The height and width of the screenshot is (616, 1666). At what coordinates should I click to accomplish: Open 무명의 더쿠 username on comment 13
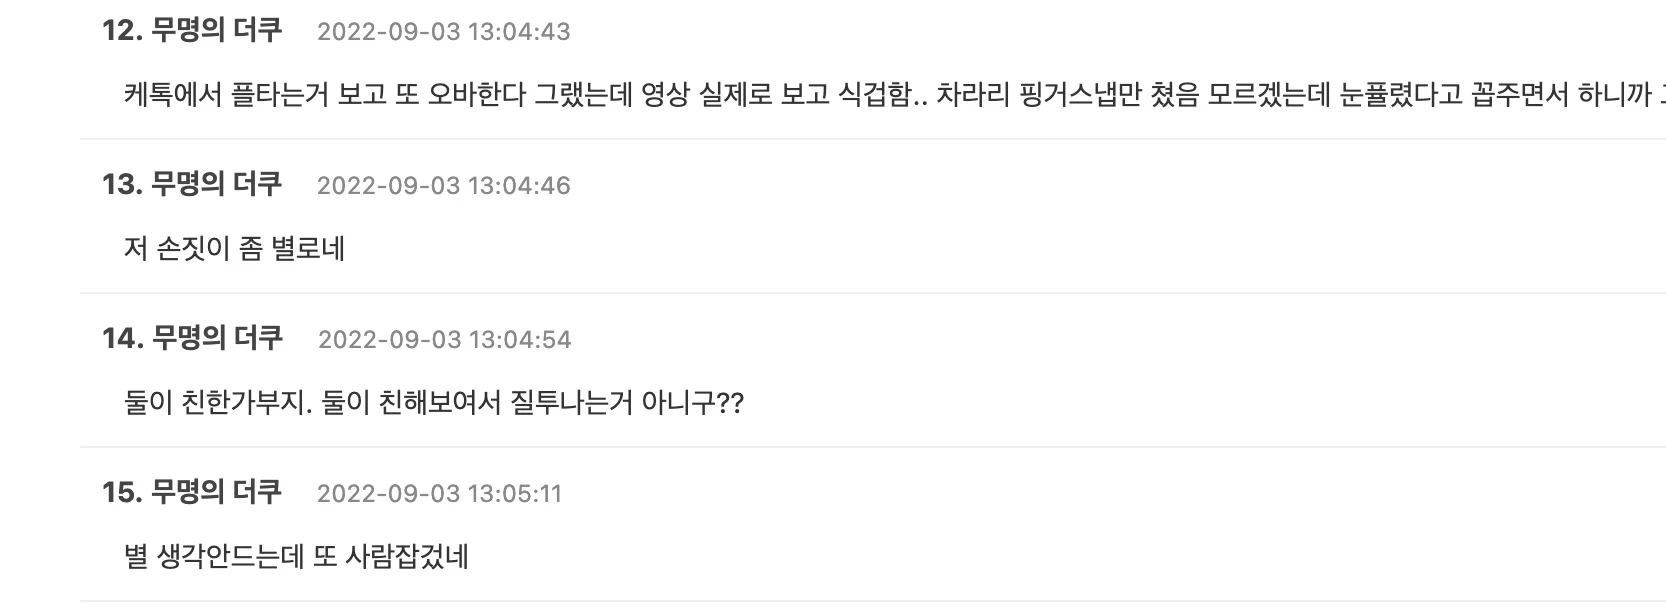(217, 184)
